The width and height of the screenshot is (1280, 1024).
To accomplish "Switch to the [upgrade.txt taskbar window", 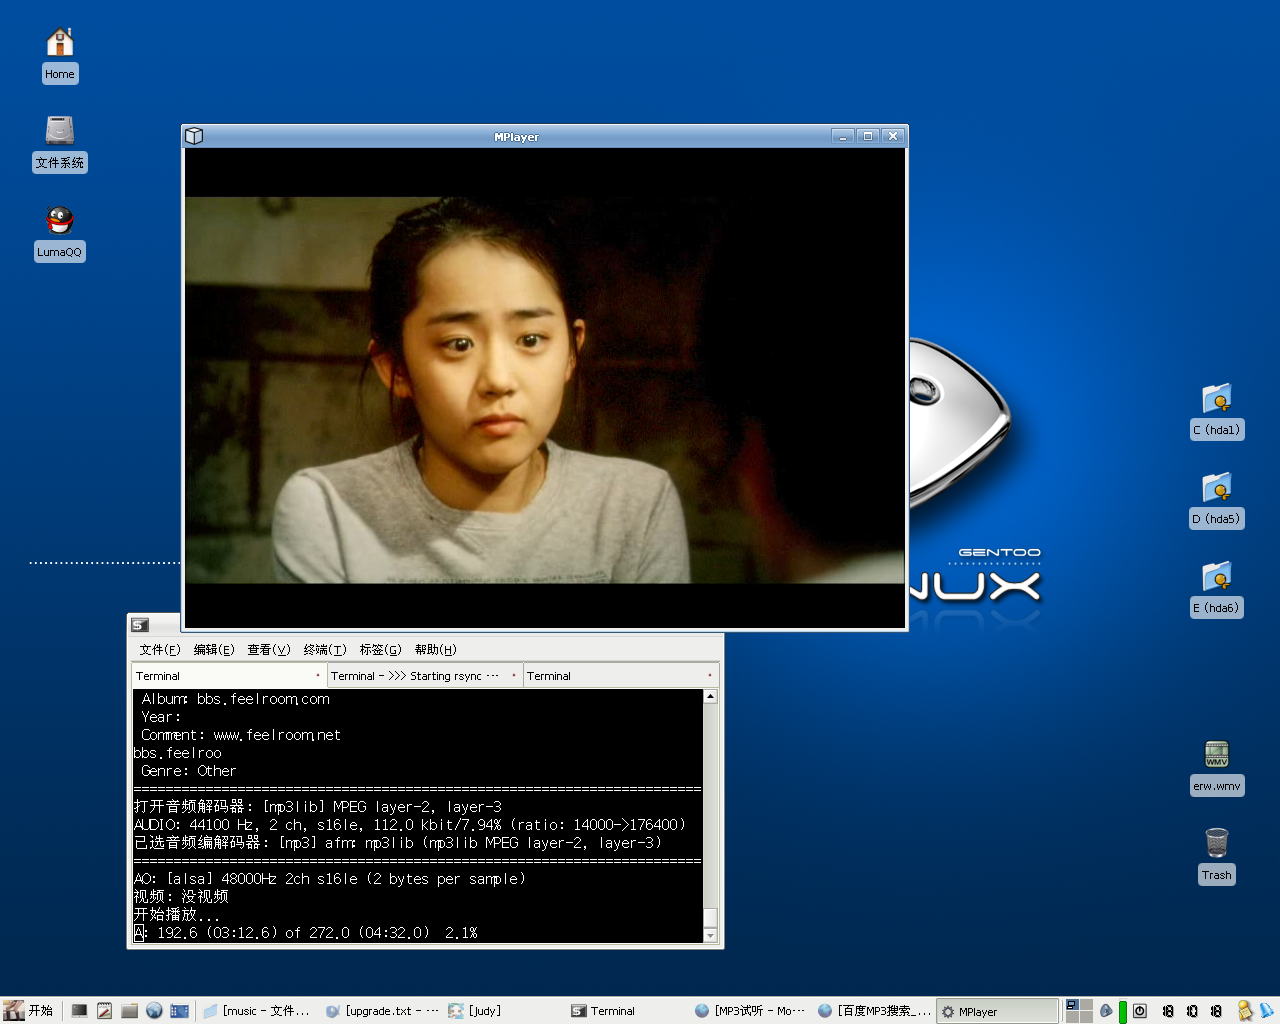I will (x=381, y=1011).
